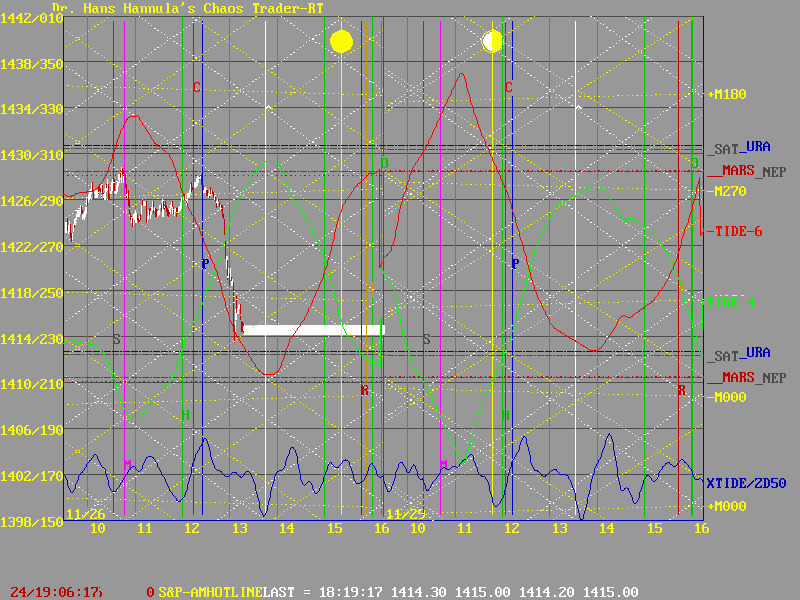Click the 1398/150 price axis label
Screen dimensions: 800x600
point(32,522)
